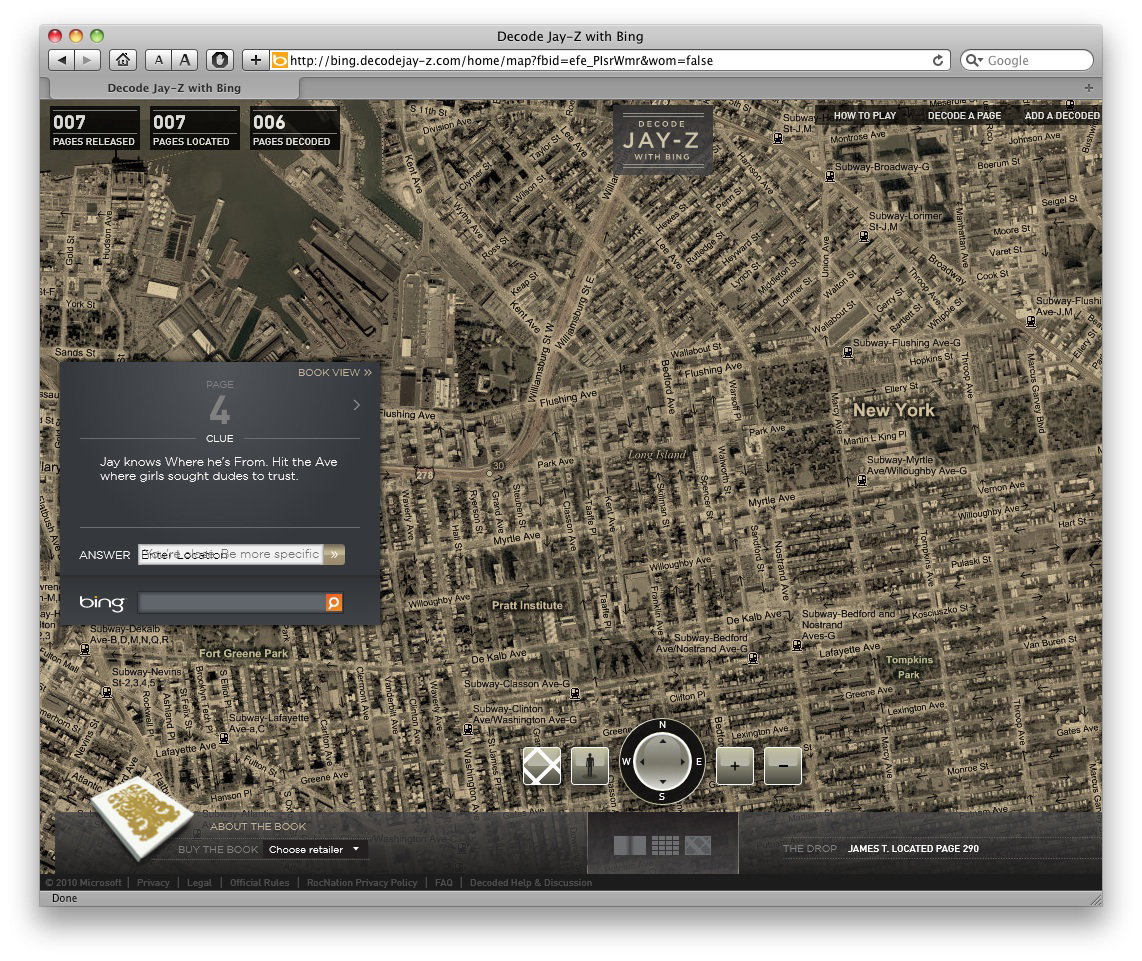Open BOOK VIEW link
Screen dimensions: 1142x961
click(x=334, y=372)
